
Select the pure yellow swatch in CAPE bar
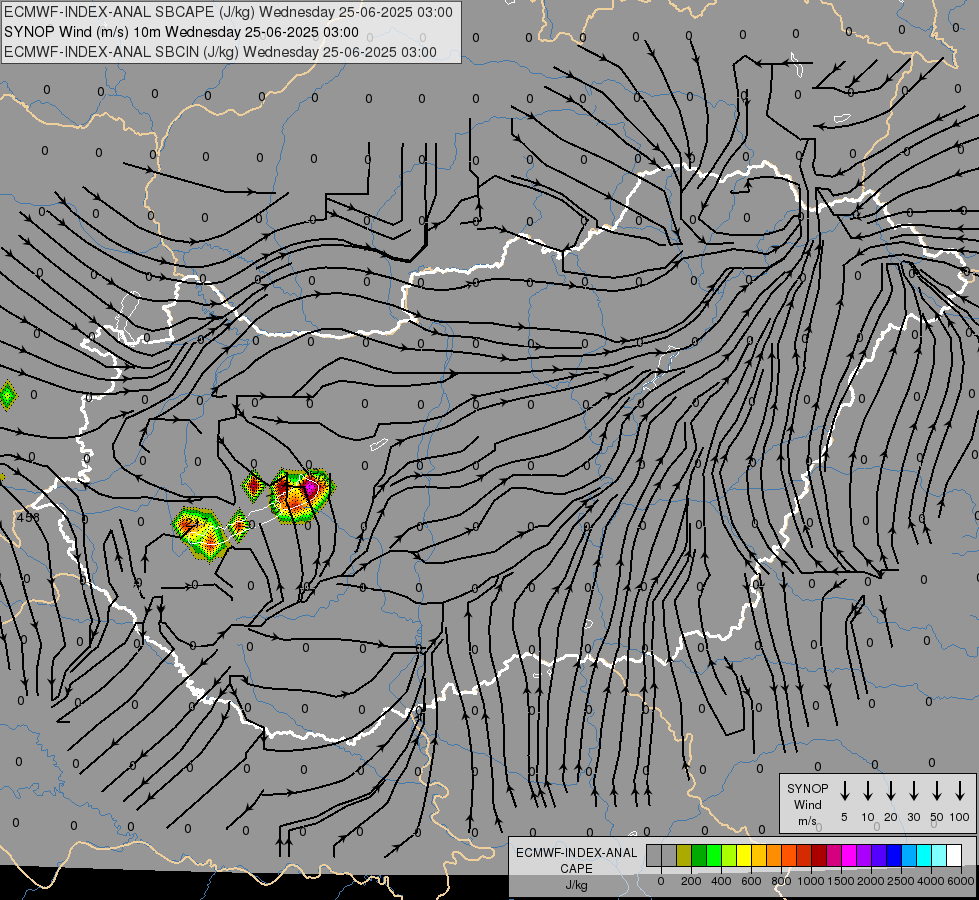744,855
